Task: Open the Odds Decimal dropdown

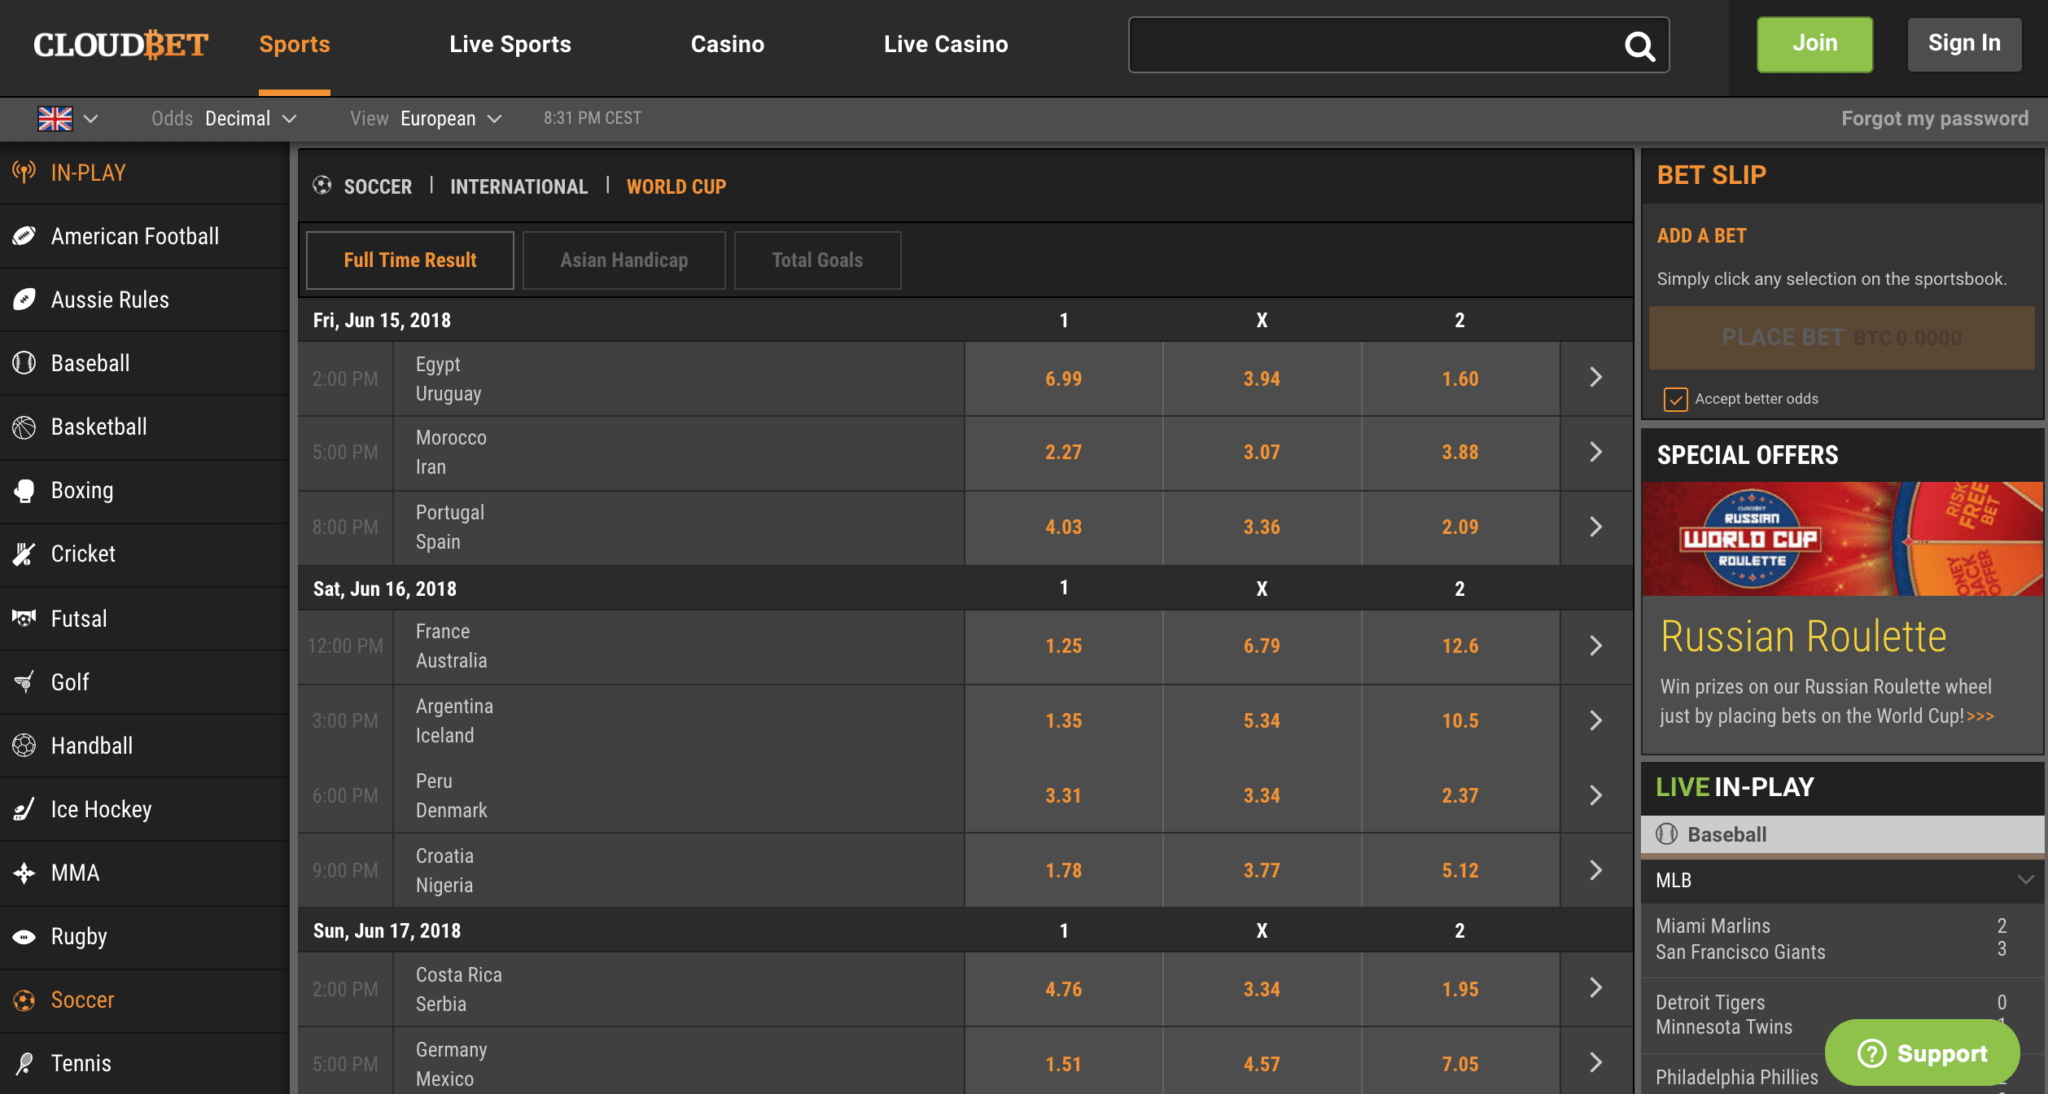Action: tap(250, 119)
